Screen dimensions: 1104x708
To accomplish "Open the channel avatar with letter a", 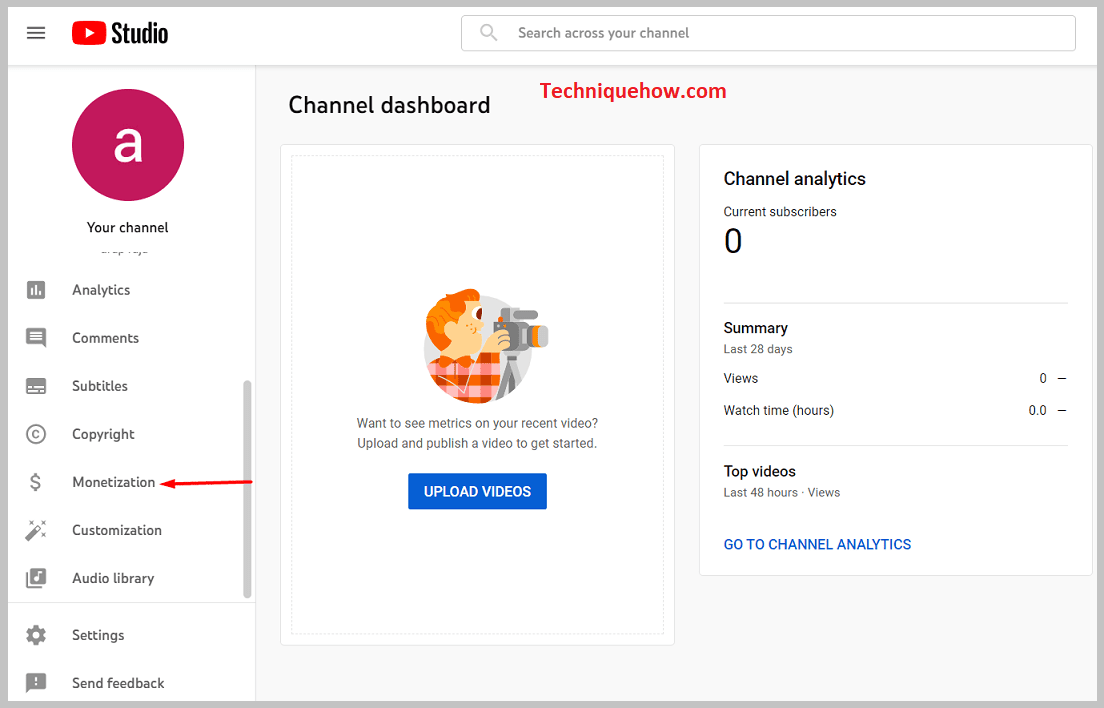I will click(x=127, y=145).
